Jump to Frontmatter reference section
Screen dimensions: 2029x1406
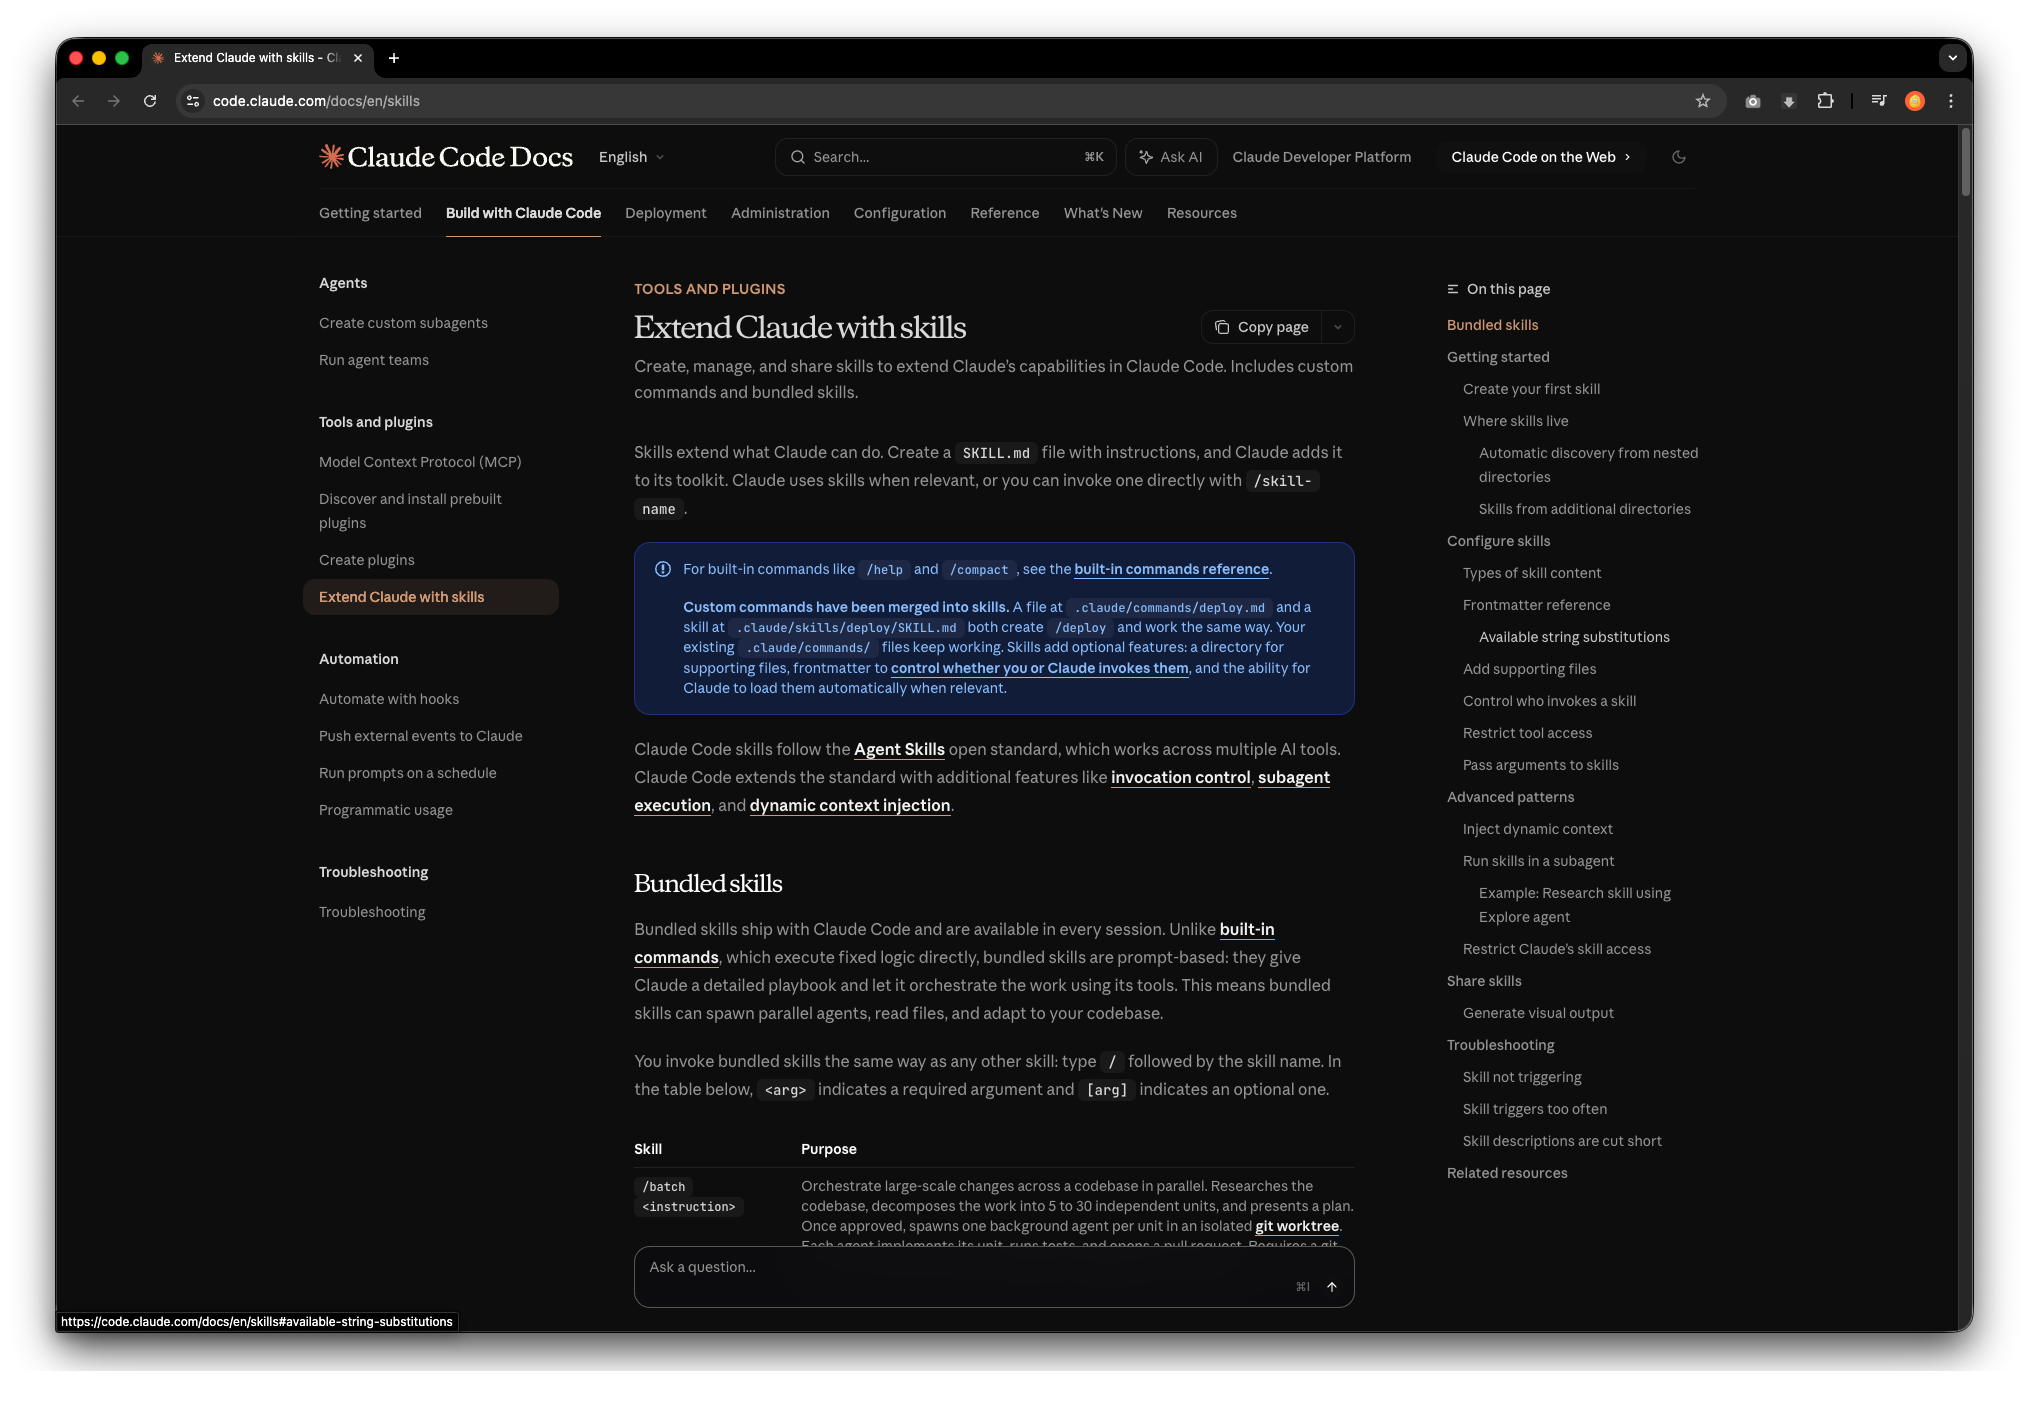[x=1536, y=605]
